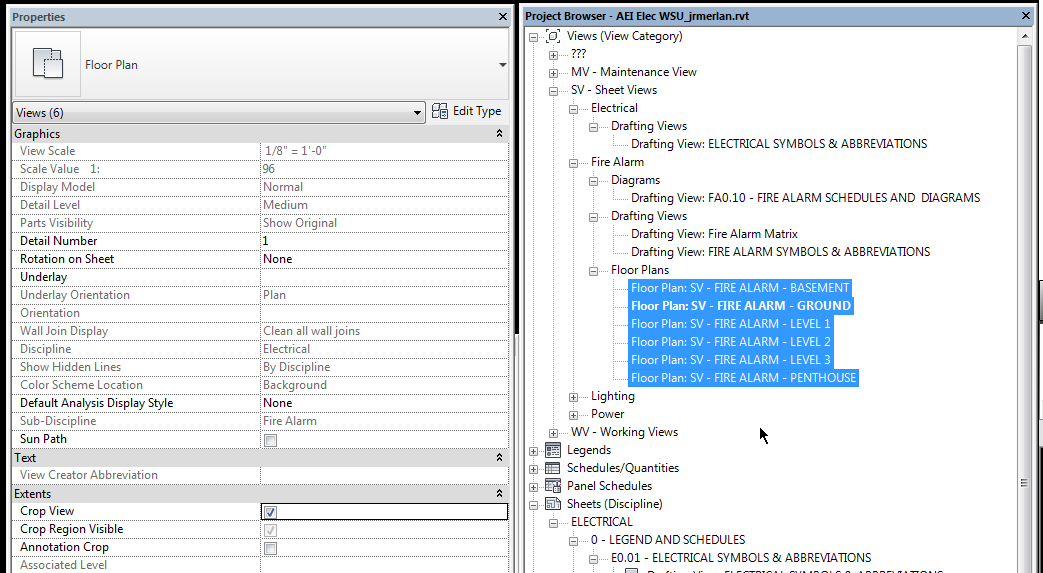Click the Schedules/Quantities node icon

click(552, 468)
